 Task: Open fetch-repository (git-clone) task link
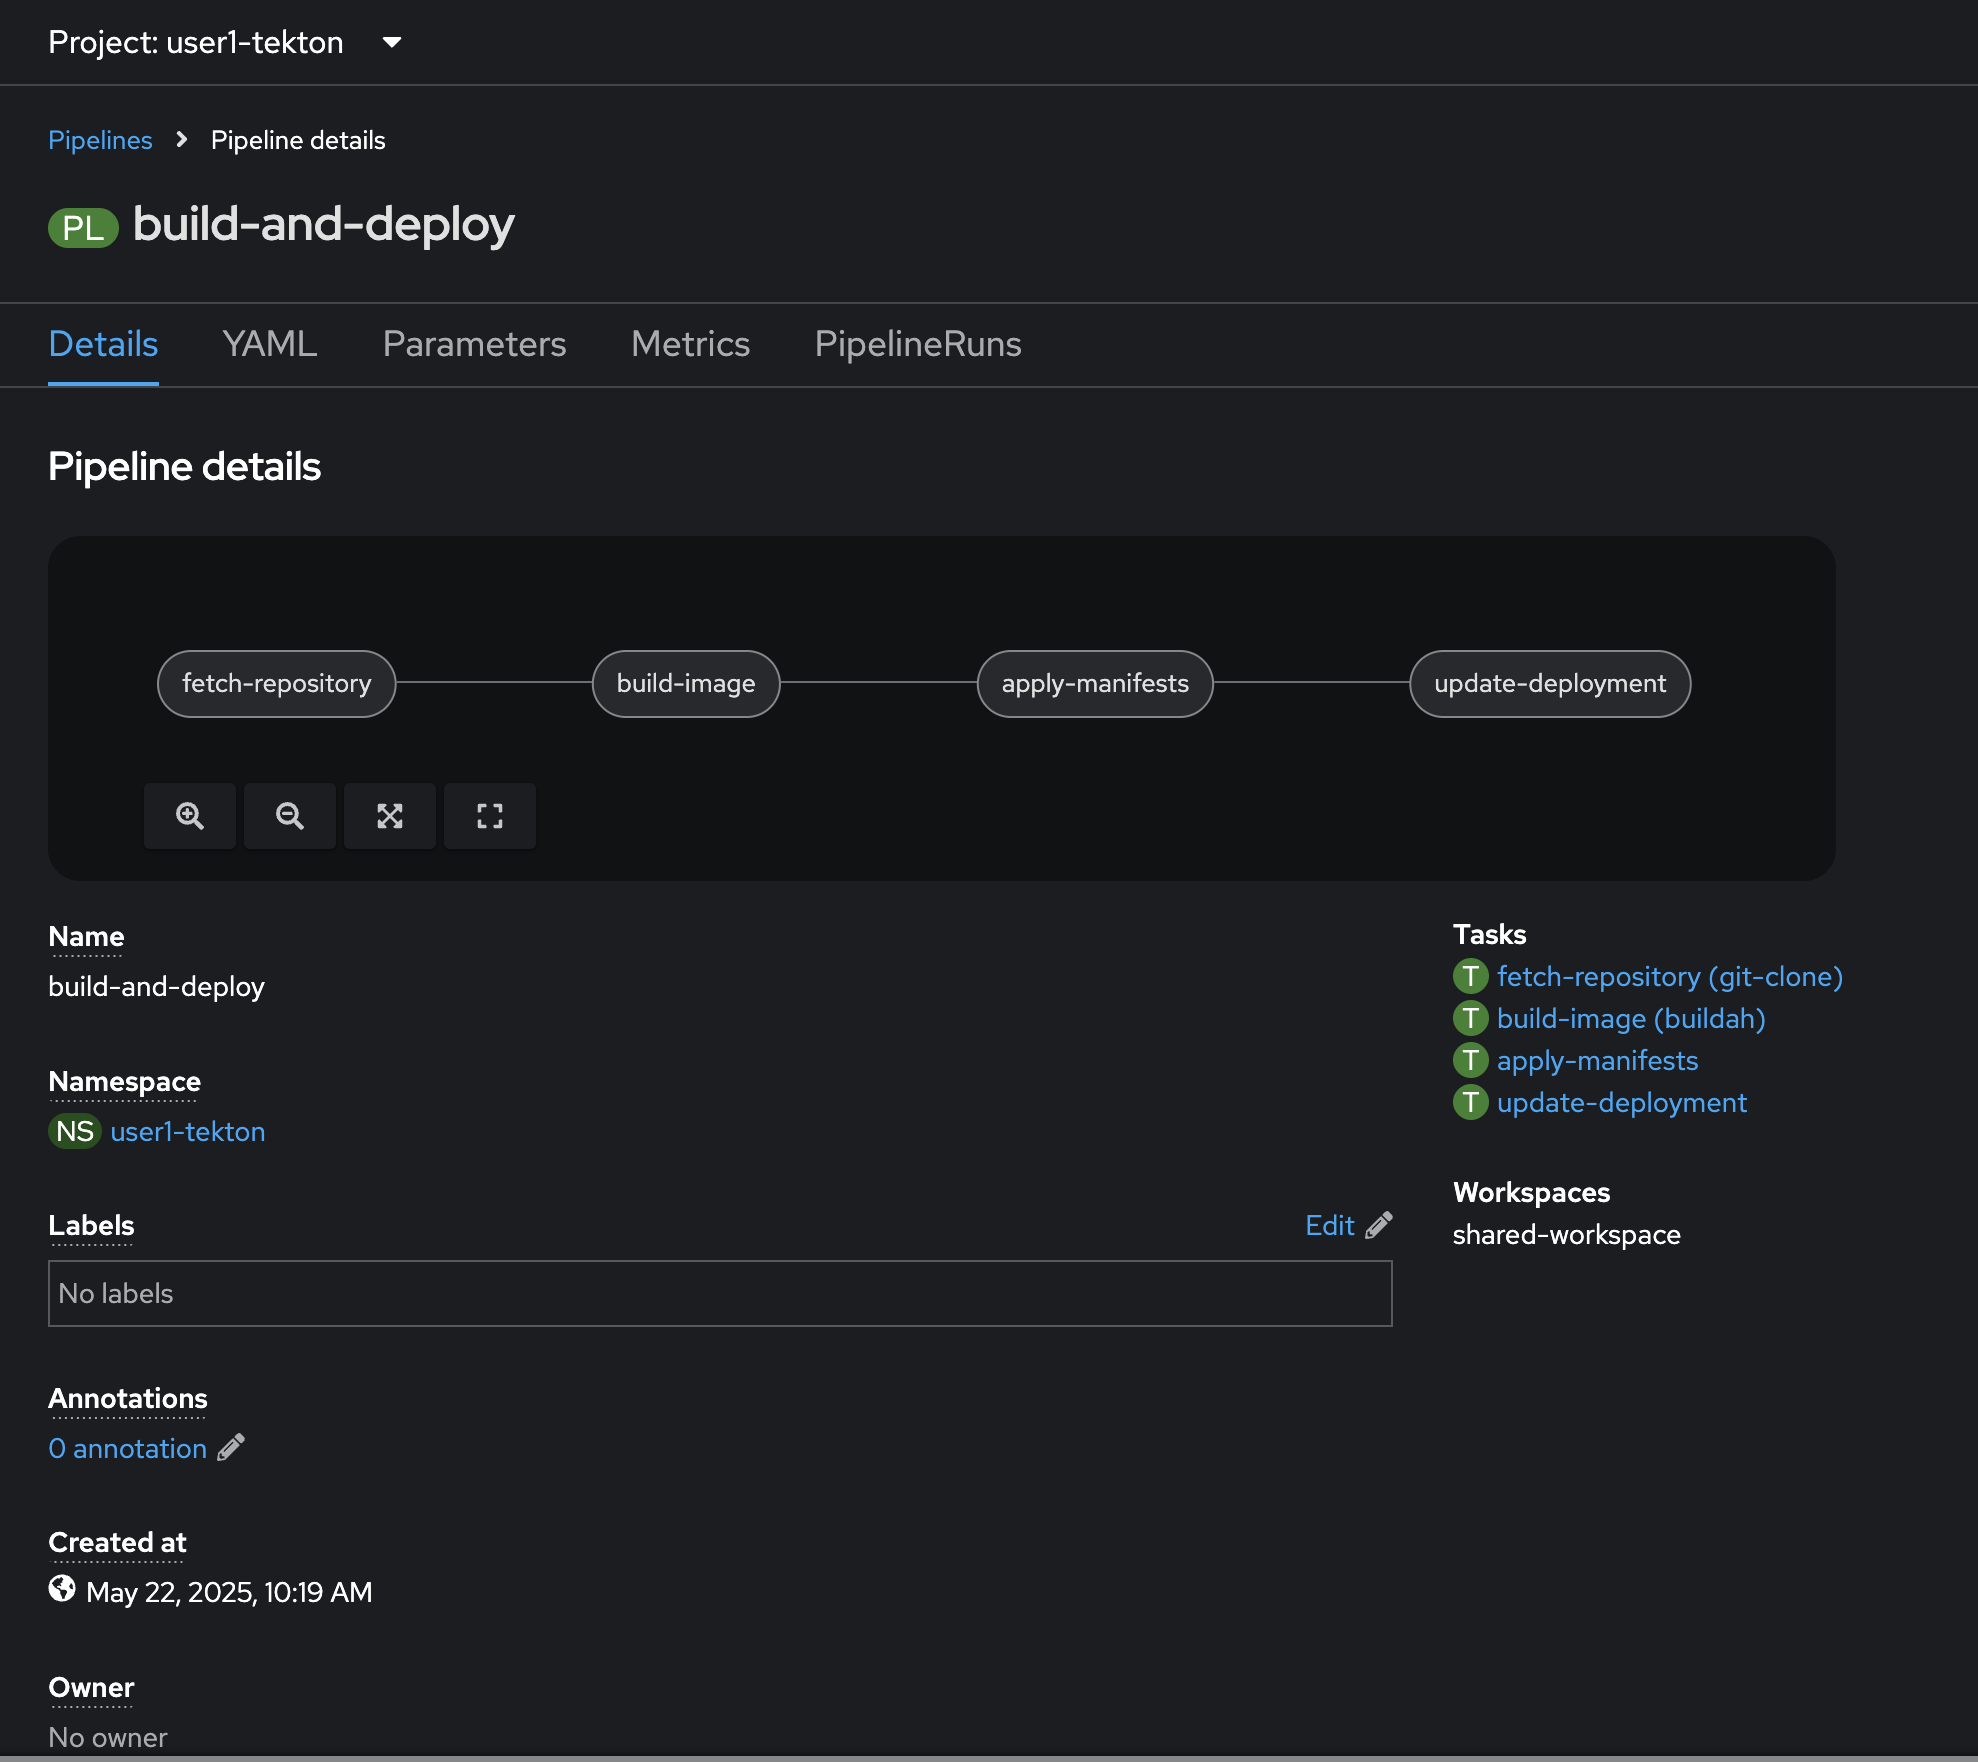click(x=1670, y=976)
